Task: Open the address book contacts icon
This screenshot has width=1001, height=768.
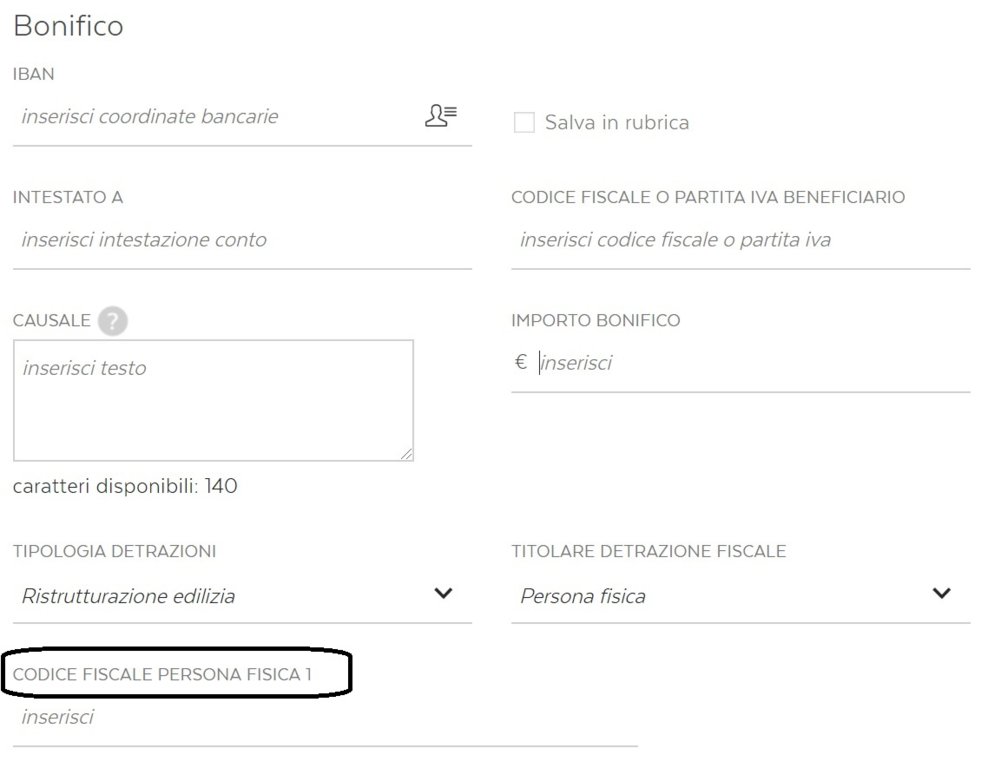Action: click(x=440, y=116)
